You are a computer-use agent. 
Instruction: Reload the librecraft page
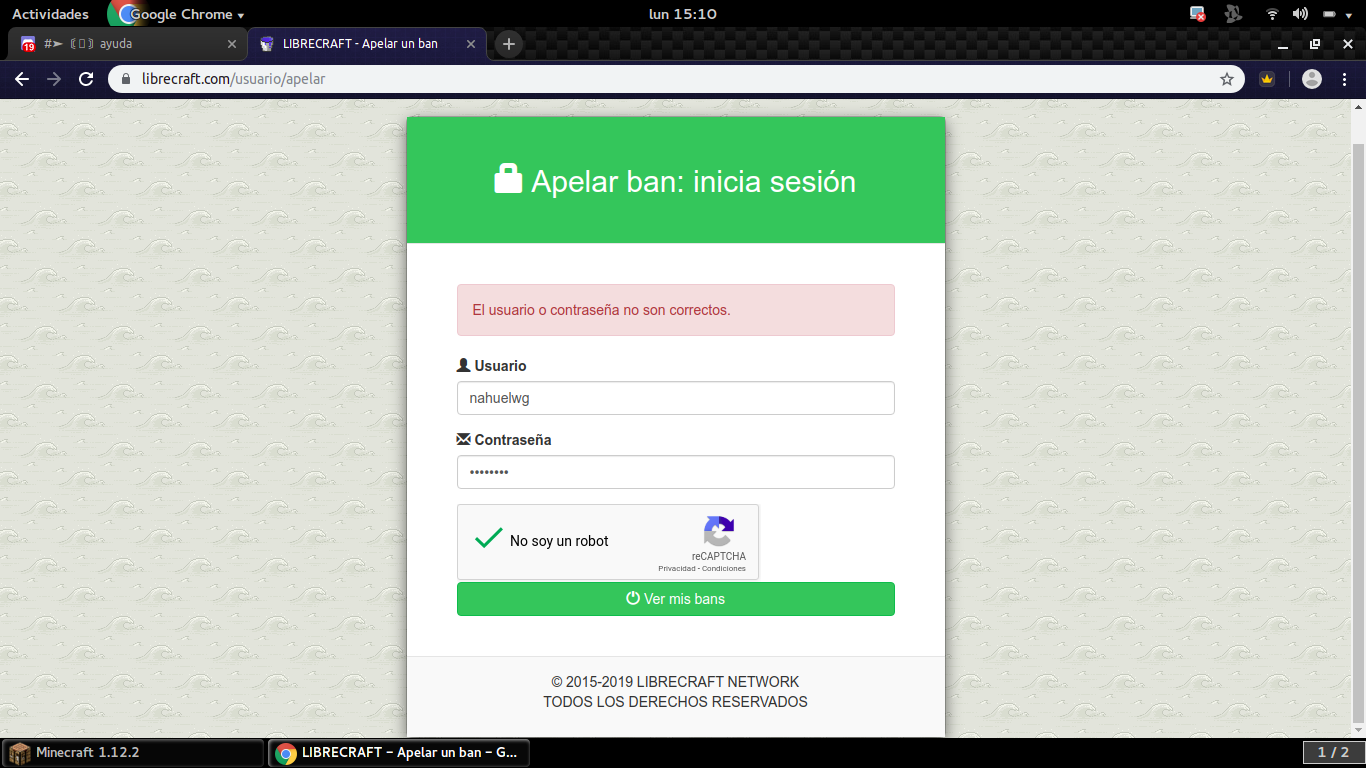pos(86,79)
